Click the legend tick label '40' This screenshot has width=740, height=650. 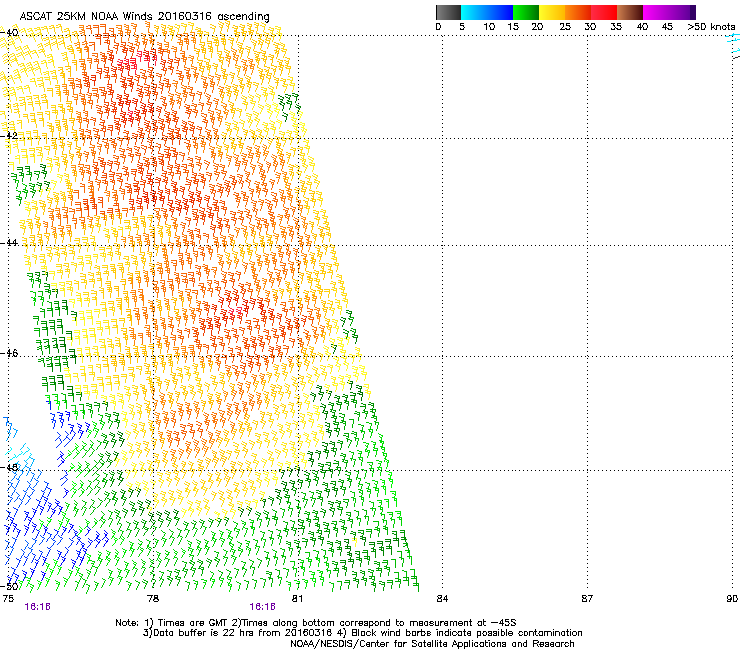coord(642,27)
